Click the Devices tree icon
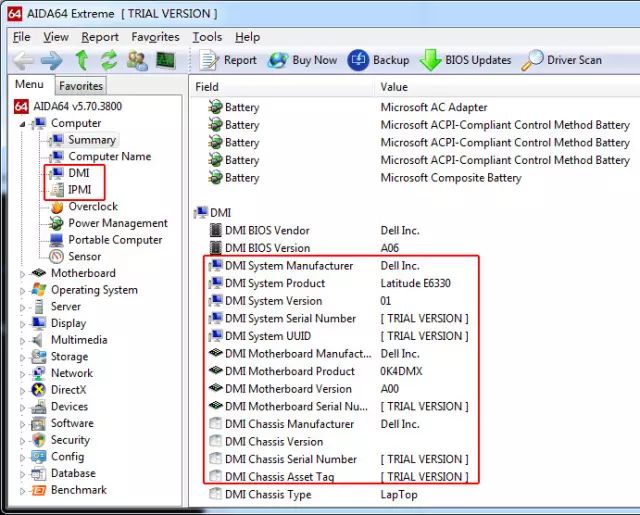The width and height of the screenshot is (640, 515). (39, 407)
